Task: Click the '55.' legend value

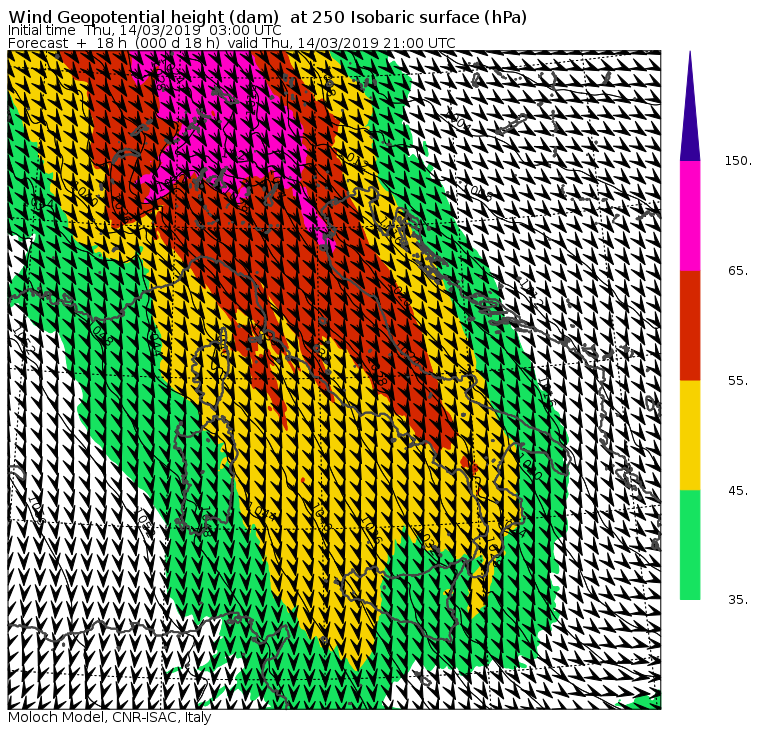Action: point(738,381)
